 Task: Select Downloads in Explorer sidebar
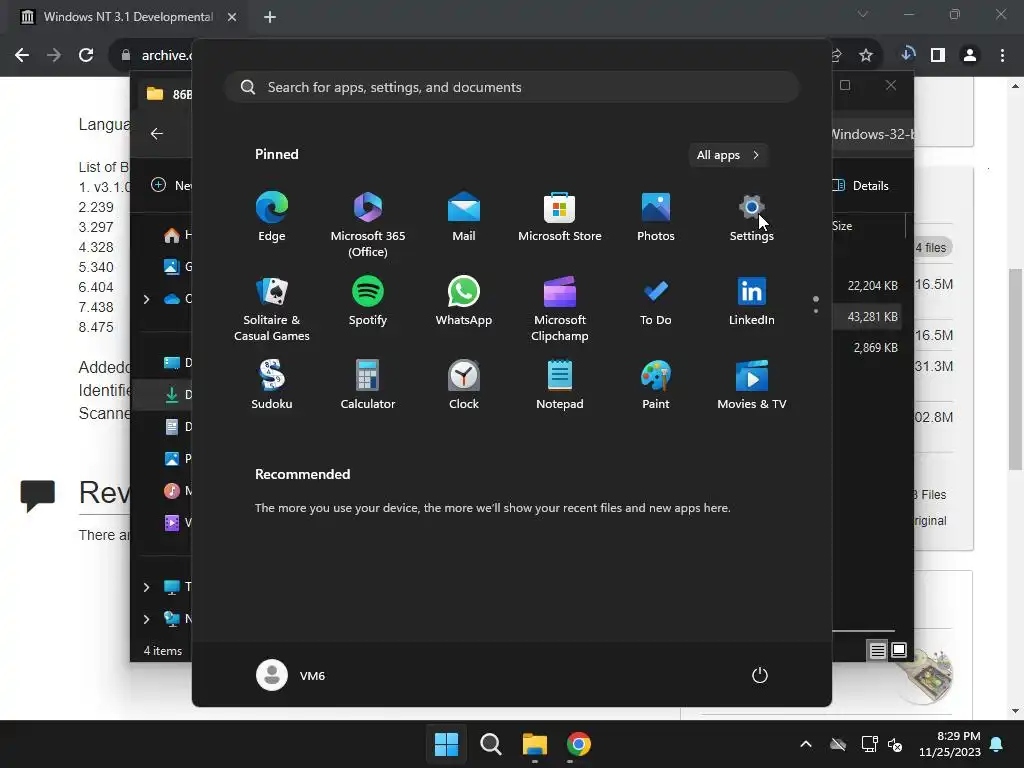click(x=163, y=394)
